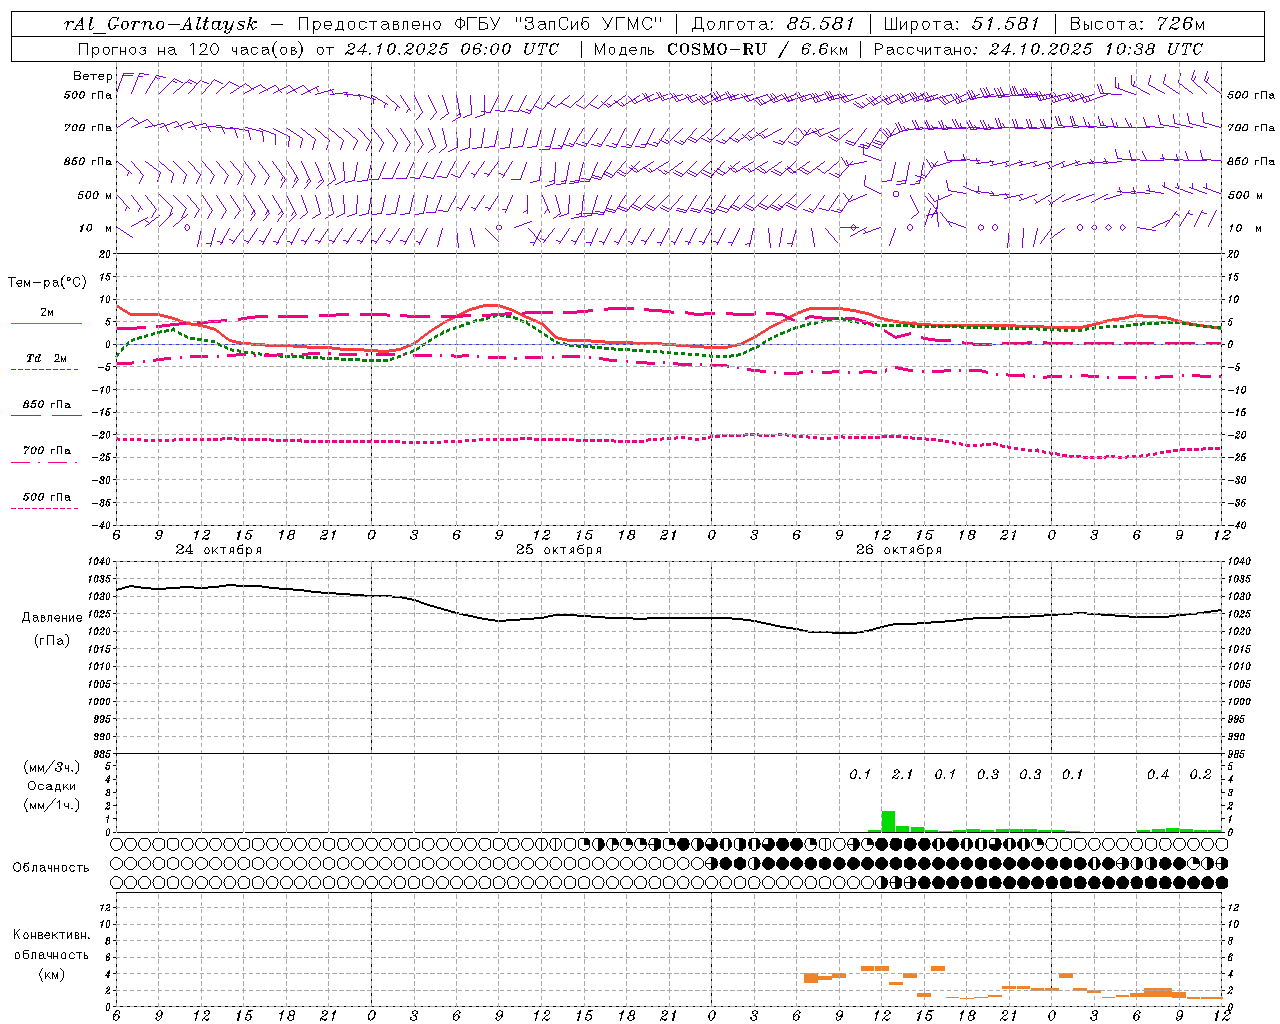Click the 2м temperature legend entry

(47, 312)
